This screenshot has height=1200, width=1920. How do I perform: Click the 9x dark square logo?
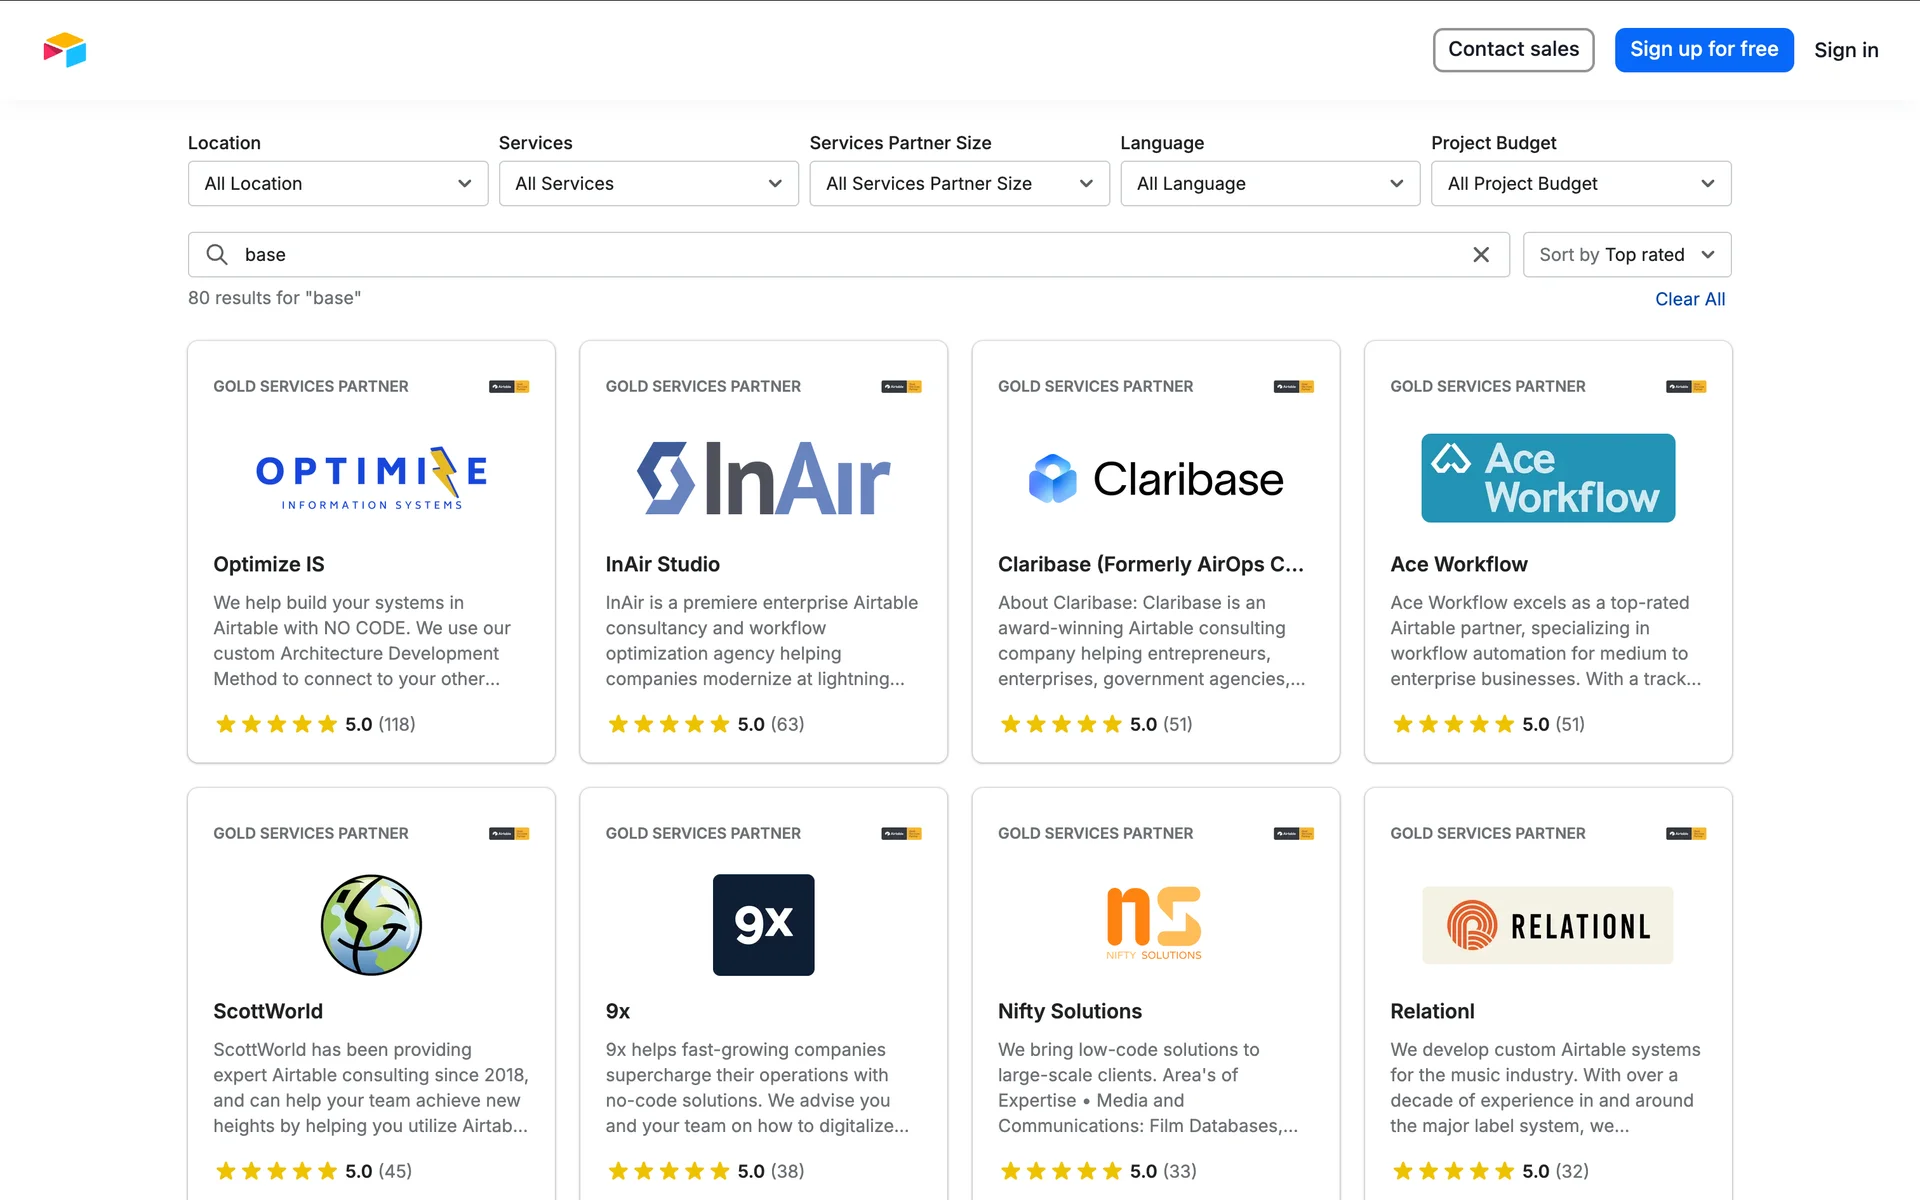pos(763,925)
